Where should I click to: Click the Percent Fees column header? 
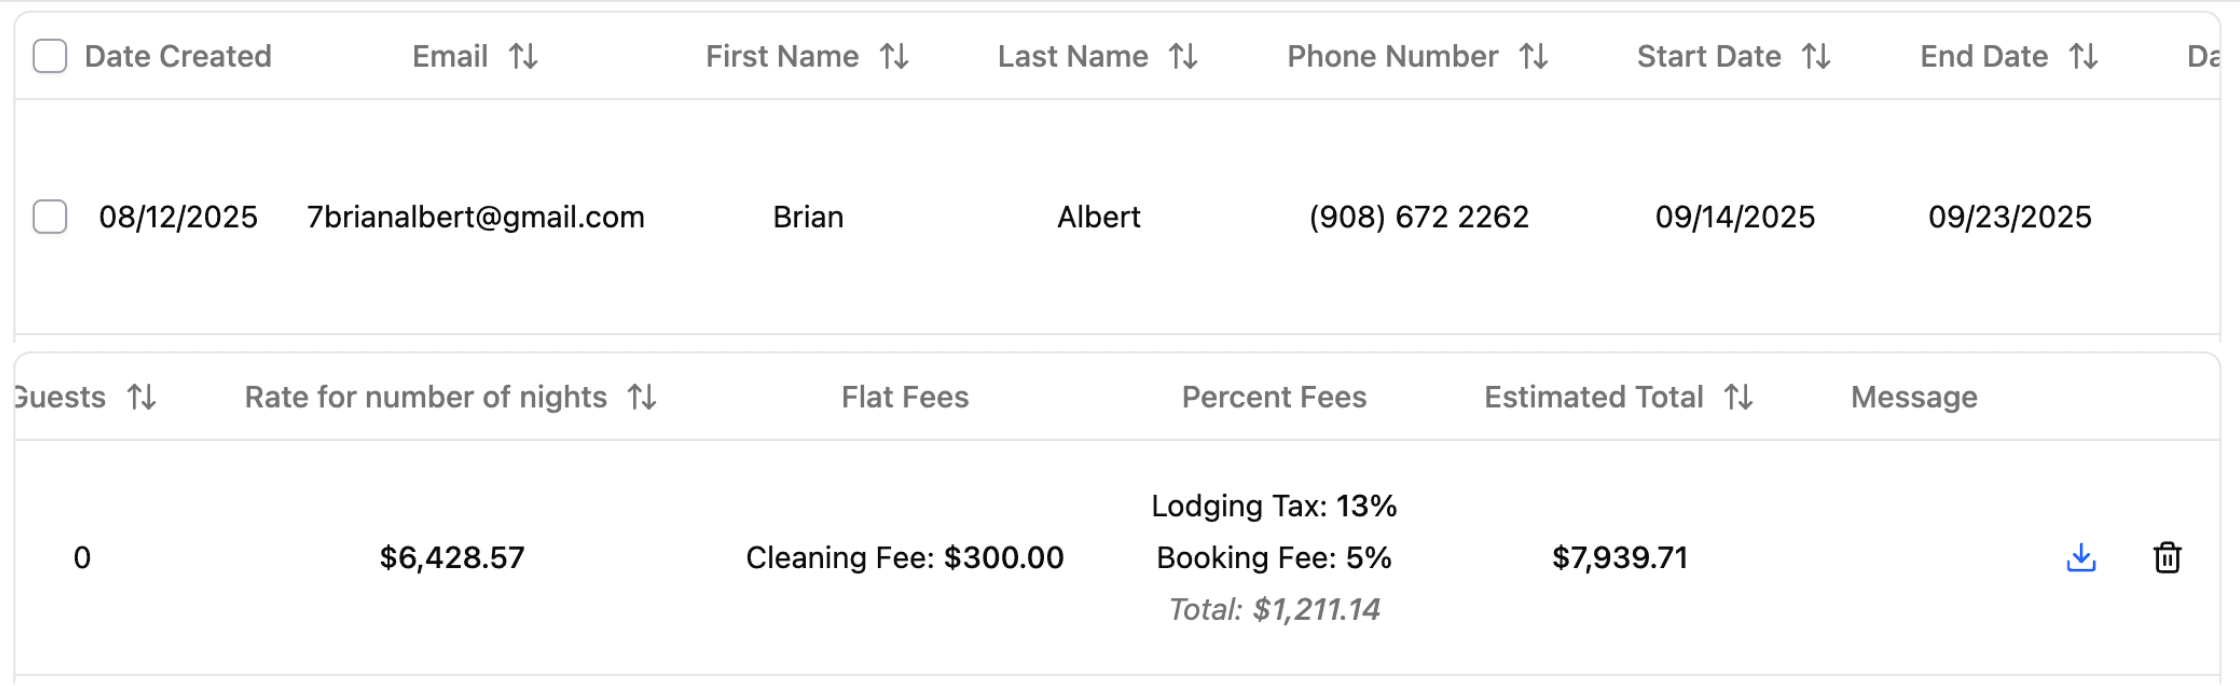[x=1273, y=398]
